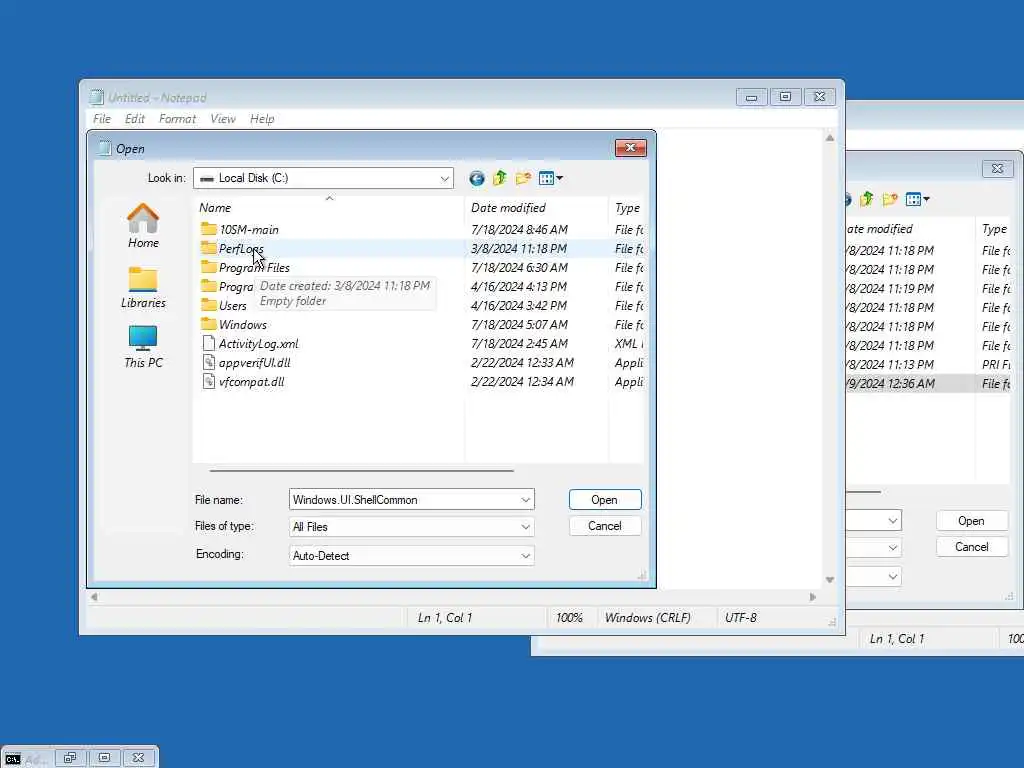Viewport: 1024px width, 768px height.
Task: Maximize the minimized window at the bottom left
Action: [x=104, y=758]
